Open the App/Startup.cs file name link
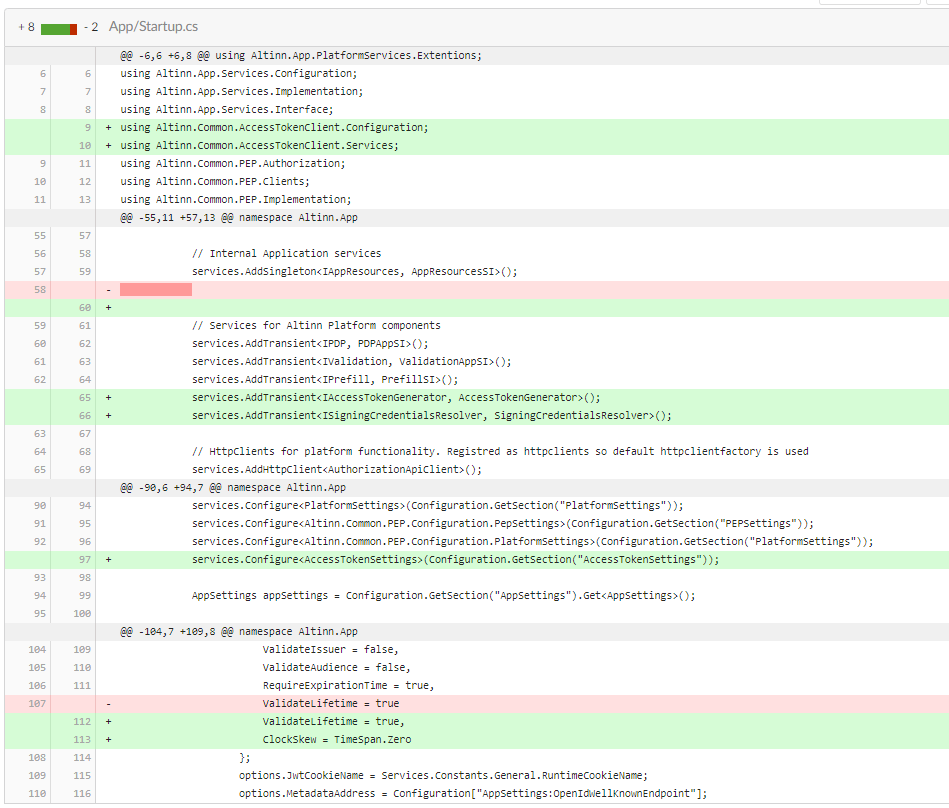Viewport: 949px width, 808px height. tap(153, 27)
